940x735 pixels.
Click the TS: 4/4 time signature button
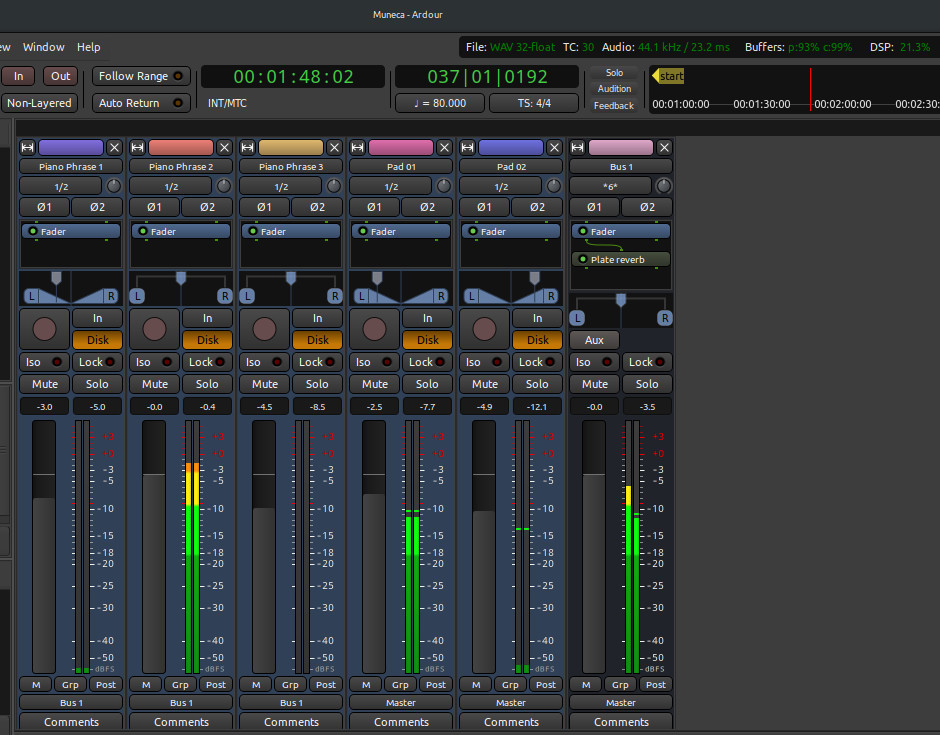[x=534, y=103]
